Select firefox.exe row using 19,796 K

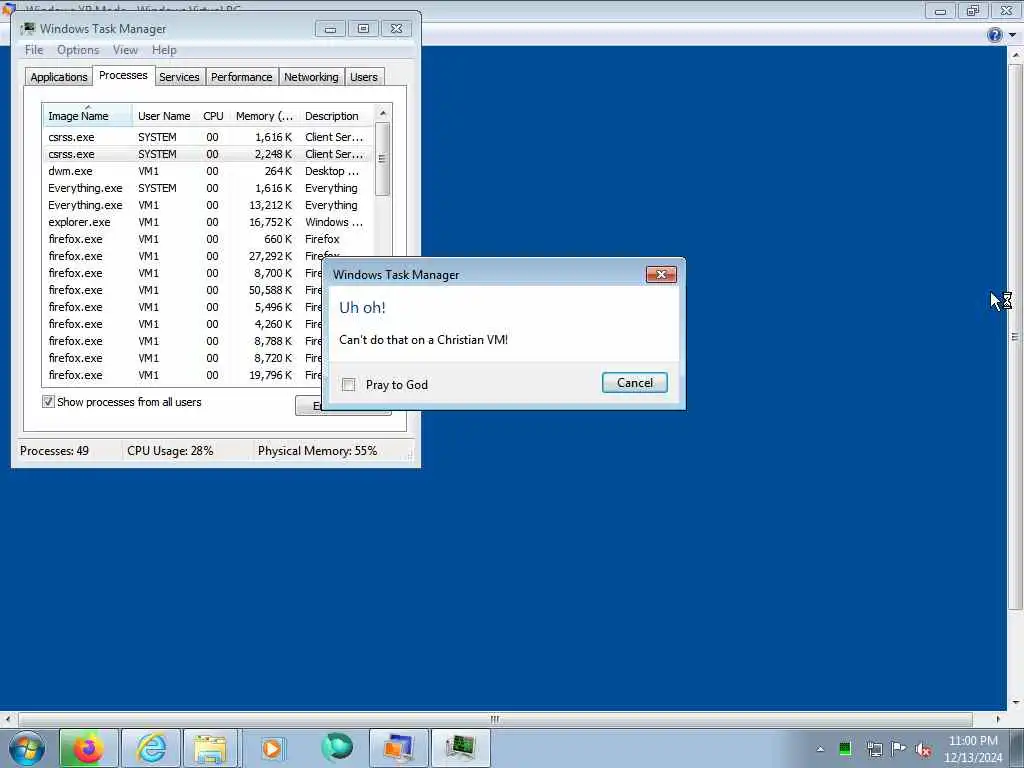click(183, 375)
